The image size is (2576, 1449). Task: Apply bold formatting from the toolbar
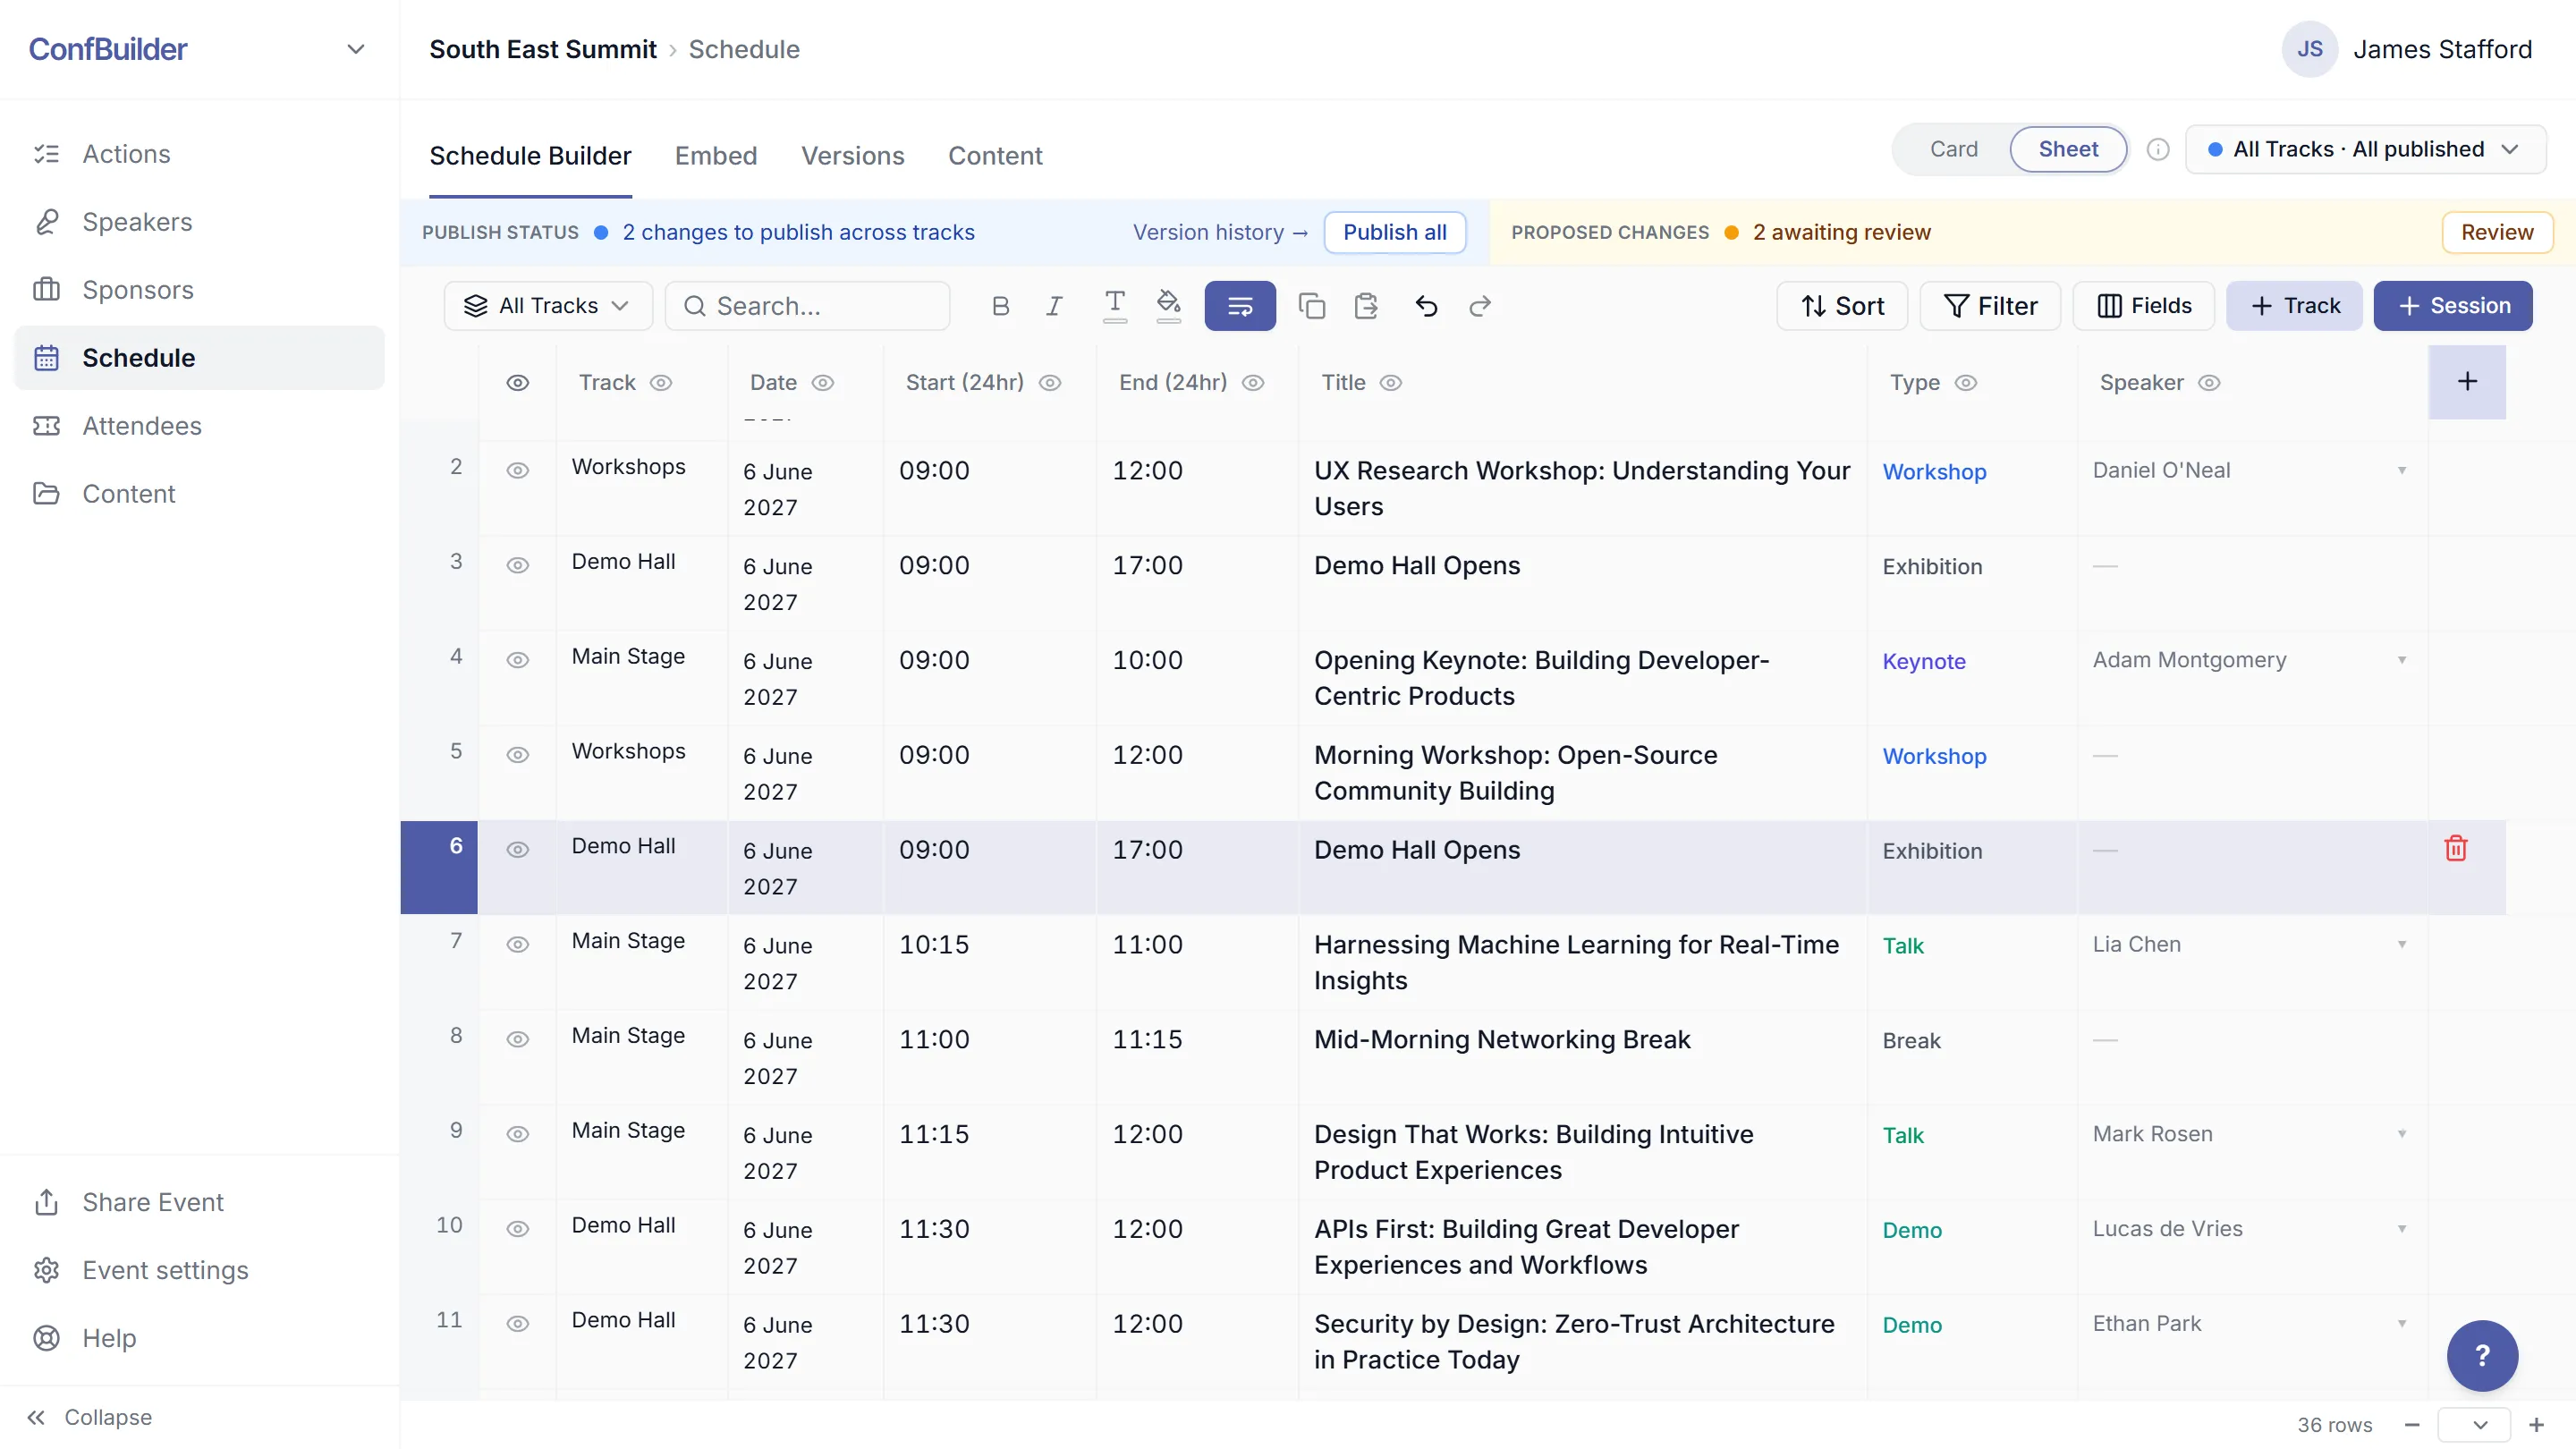(1000, 306)
